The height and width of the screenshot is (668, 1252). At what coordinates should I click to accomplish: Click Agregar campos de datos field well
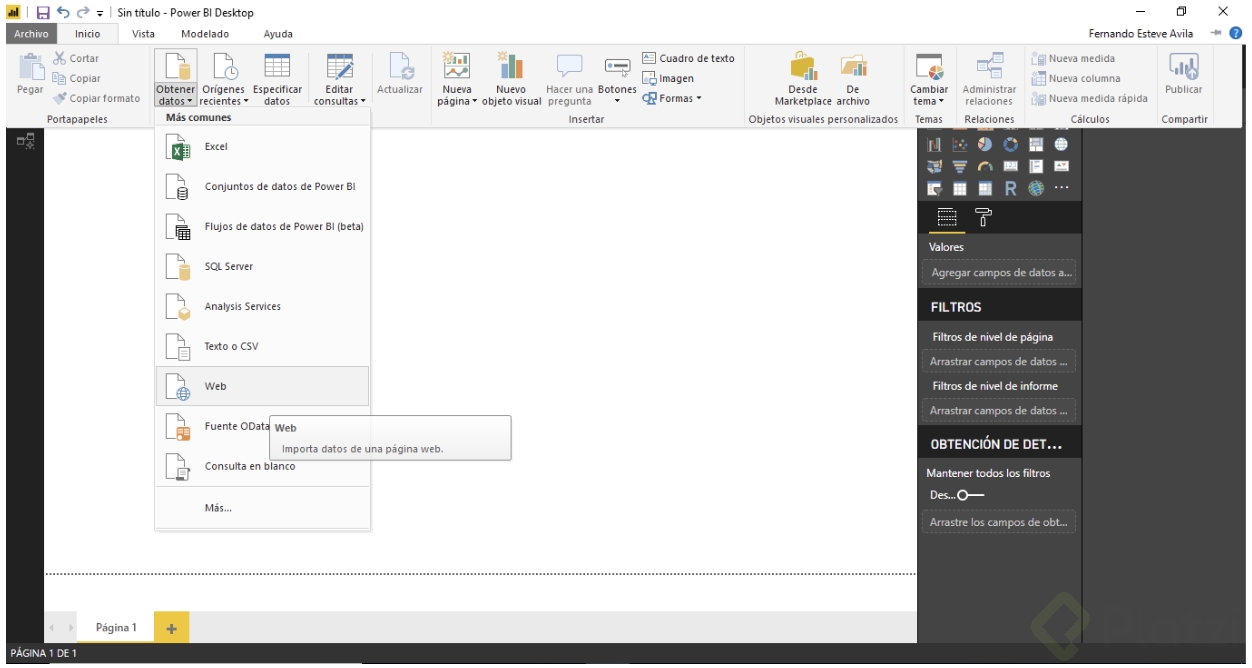pos(998,272)
